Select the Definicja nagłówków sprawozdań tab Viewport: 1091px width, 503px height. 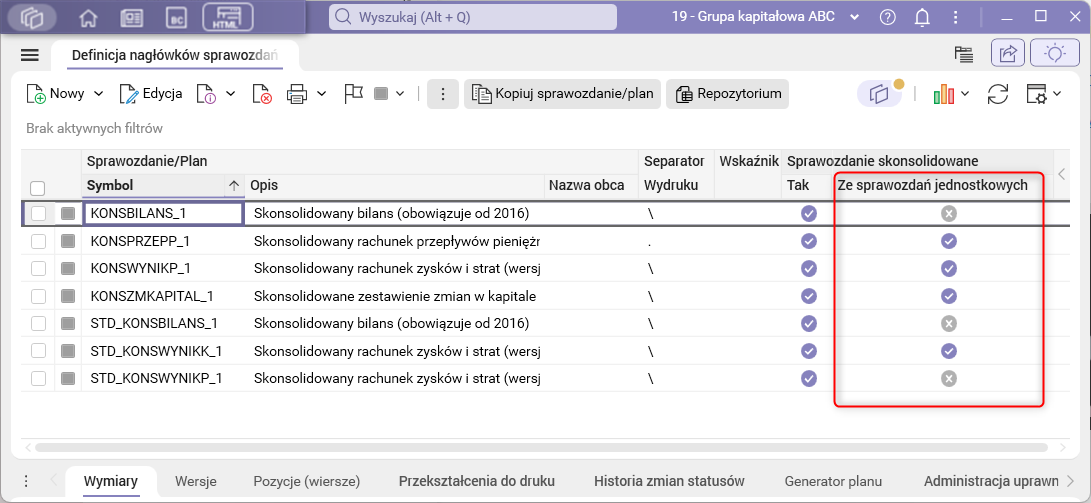(x=175, y=55)
